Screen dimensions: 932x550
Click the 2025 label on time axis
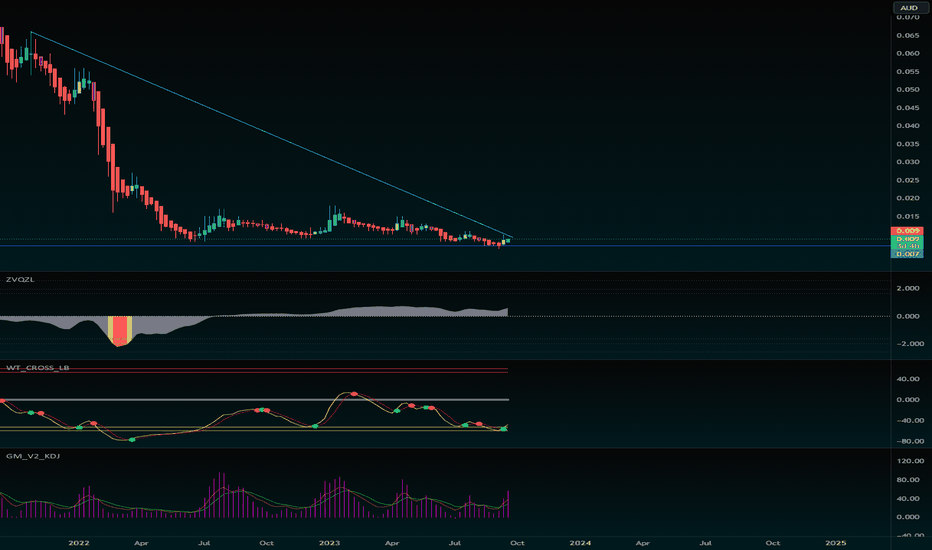[836, 543]
